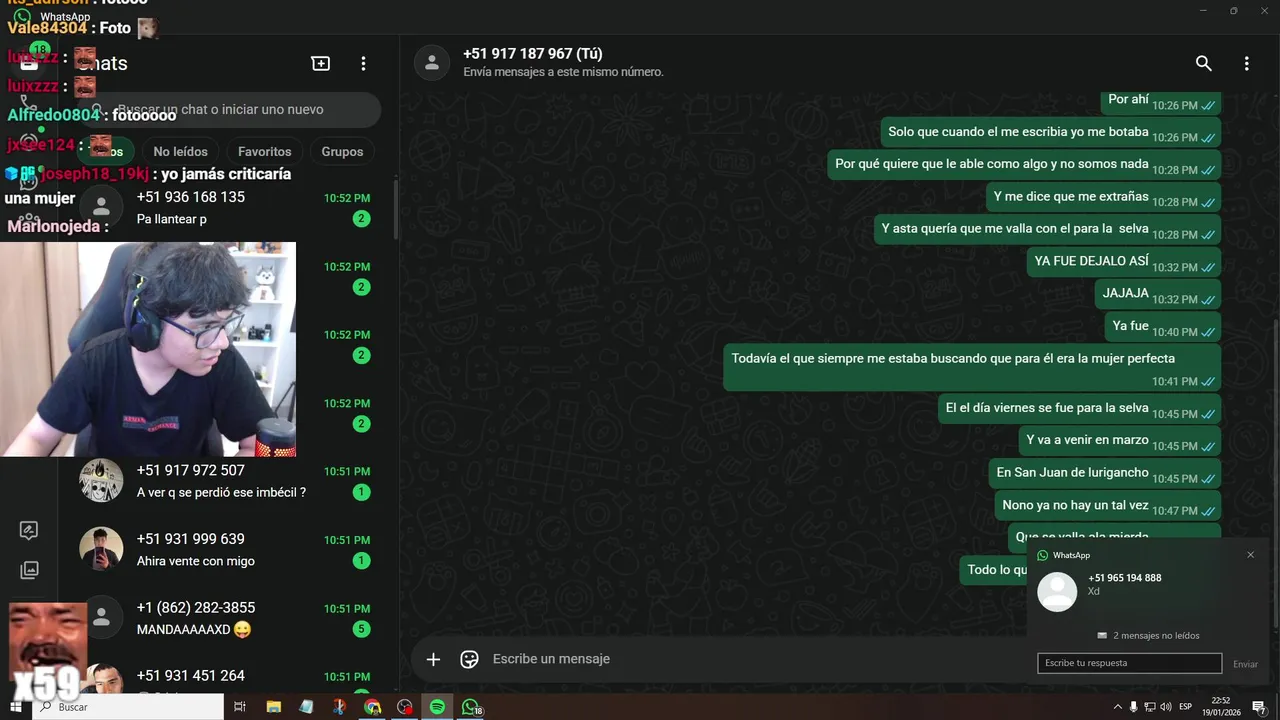Open the emoji and sticker picker
The height and width of the screenshot is (720, 1280).
coord(469,659)
